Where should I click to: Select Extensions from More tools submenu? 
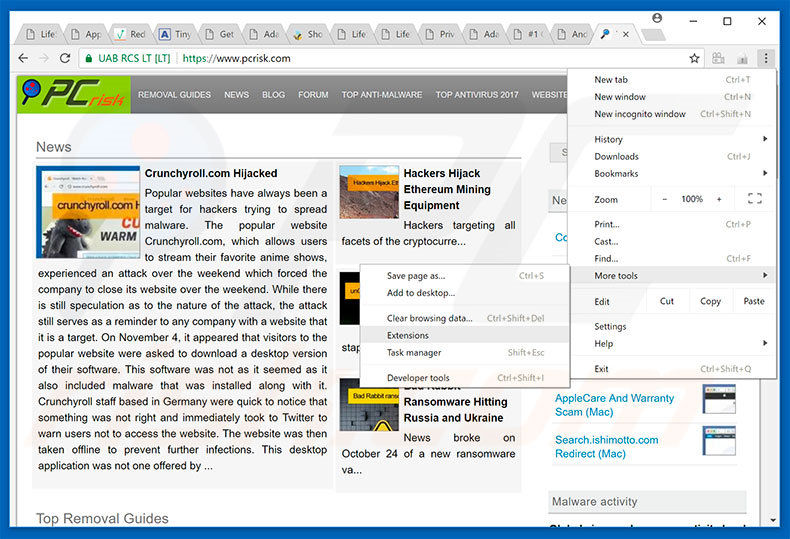407,335
